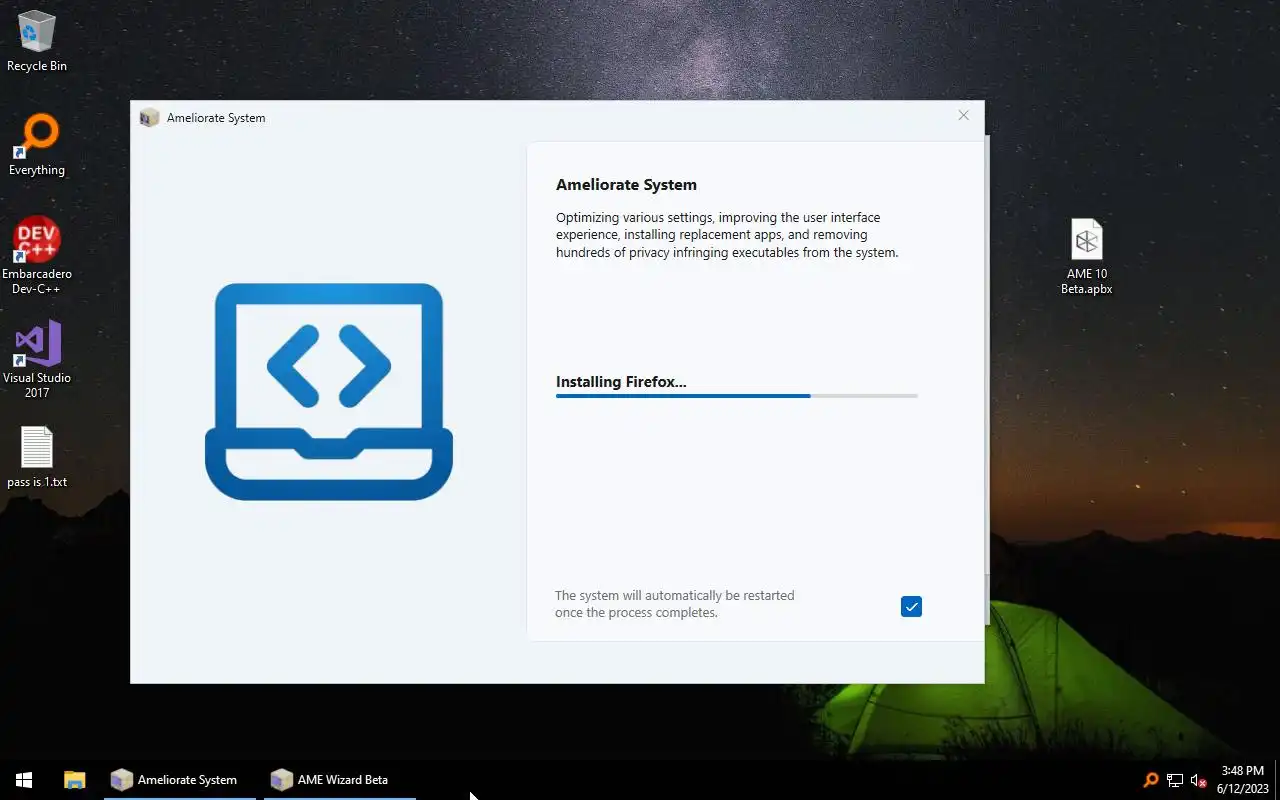Screen dimensions: 1280x800
Task: Click the large laptop code illustration
Action: click(x=329, y=391)
